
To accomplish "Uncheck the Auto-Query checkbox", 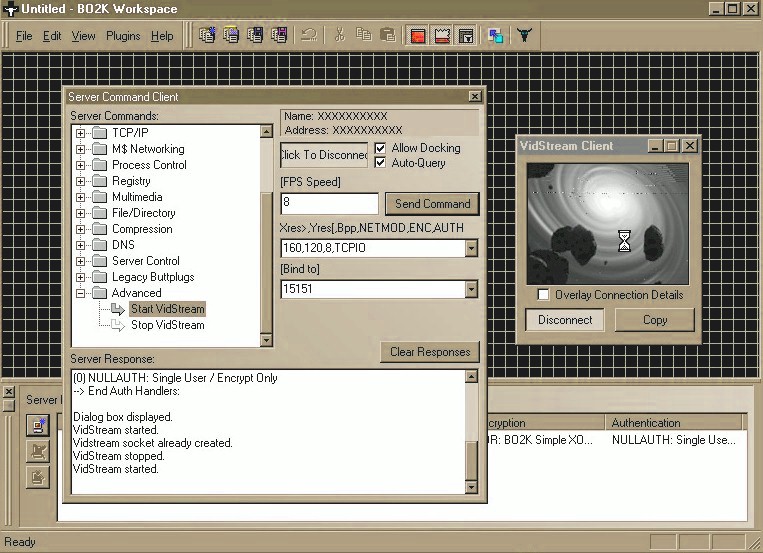I will click(x=381, y=163).
